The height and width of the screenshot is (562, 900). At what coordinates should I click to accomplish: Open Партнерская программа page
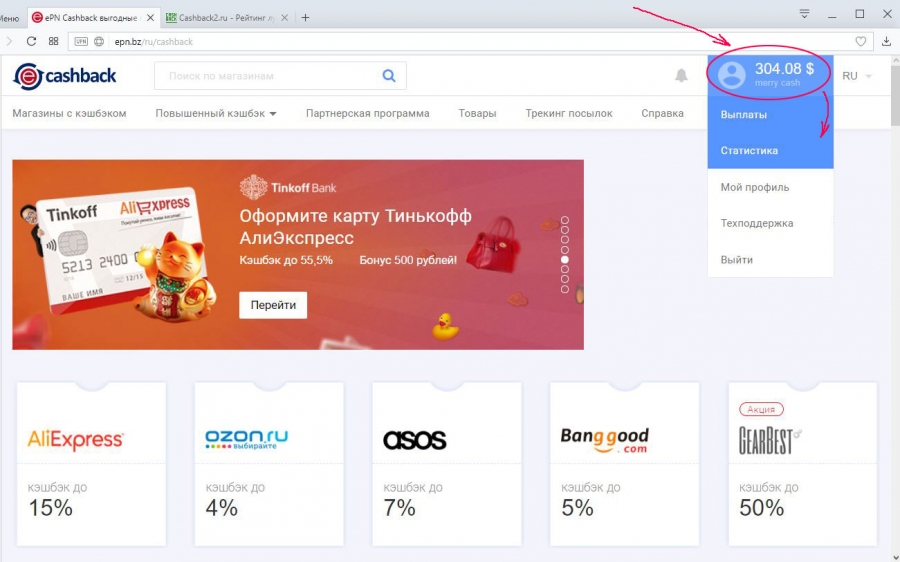pos(367,113)
